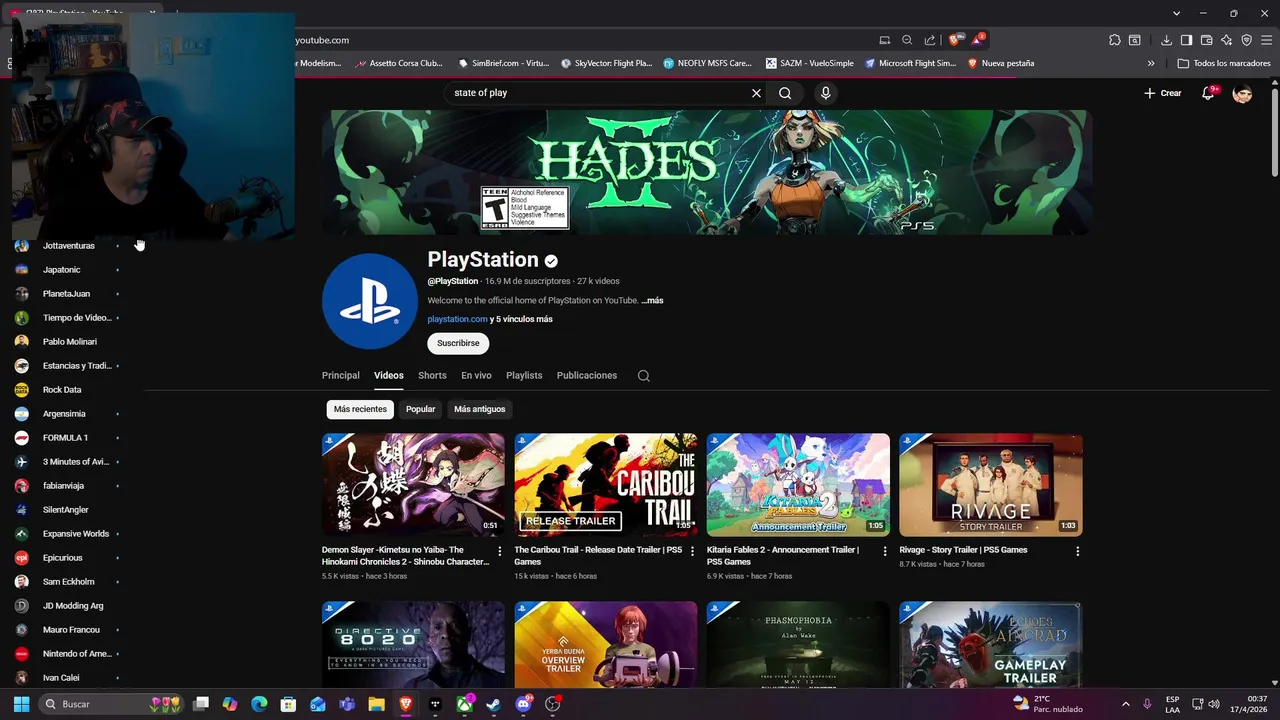Open Kitaria Fables 2 video thumbnail
The image size is (1280, 720).
(798, 485)
